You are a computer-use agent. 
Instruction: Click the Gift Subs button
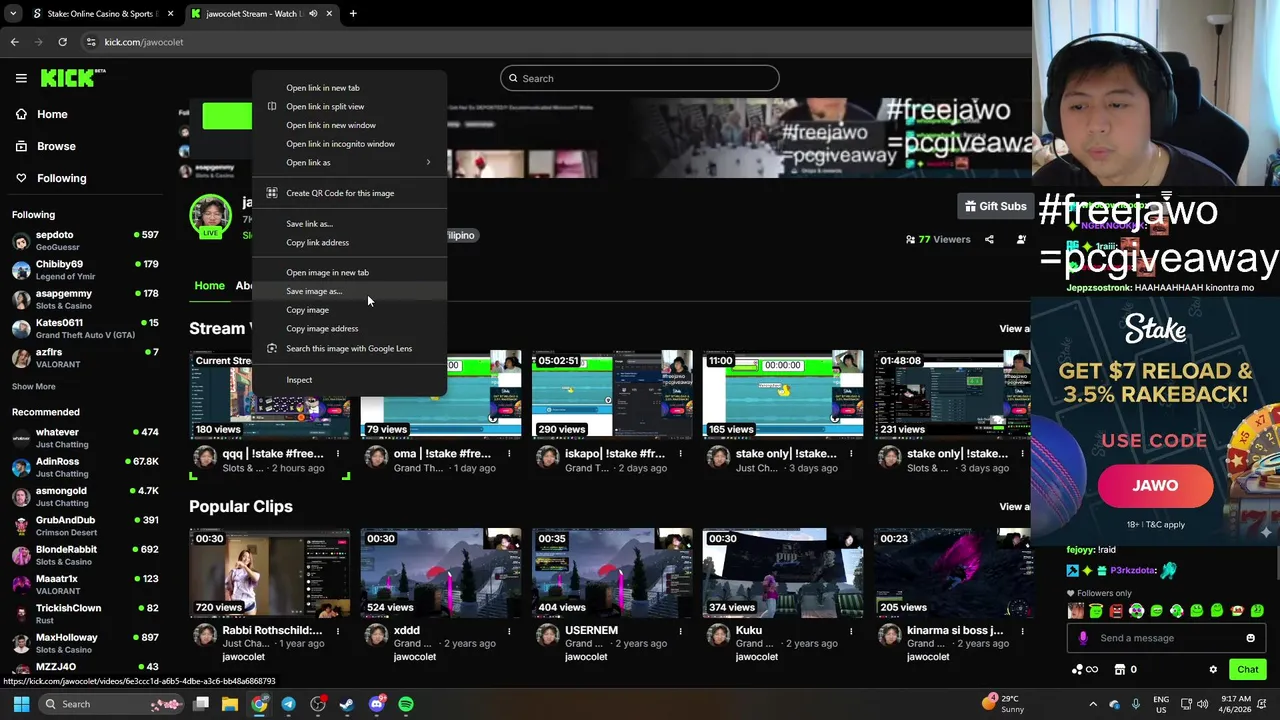994,206
